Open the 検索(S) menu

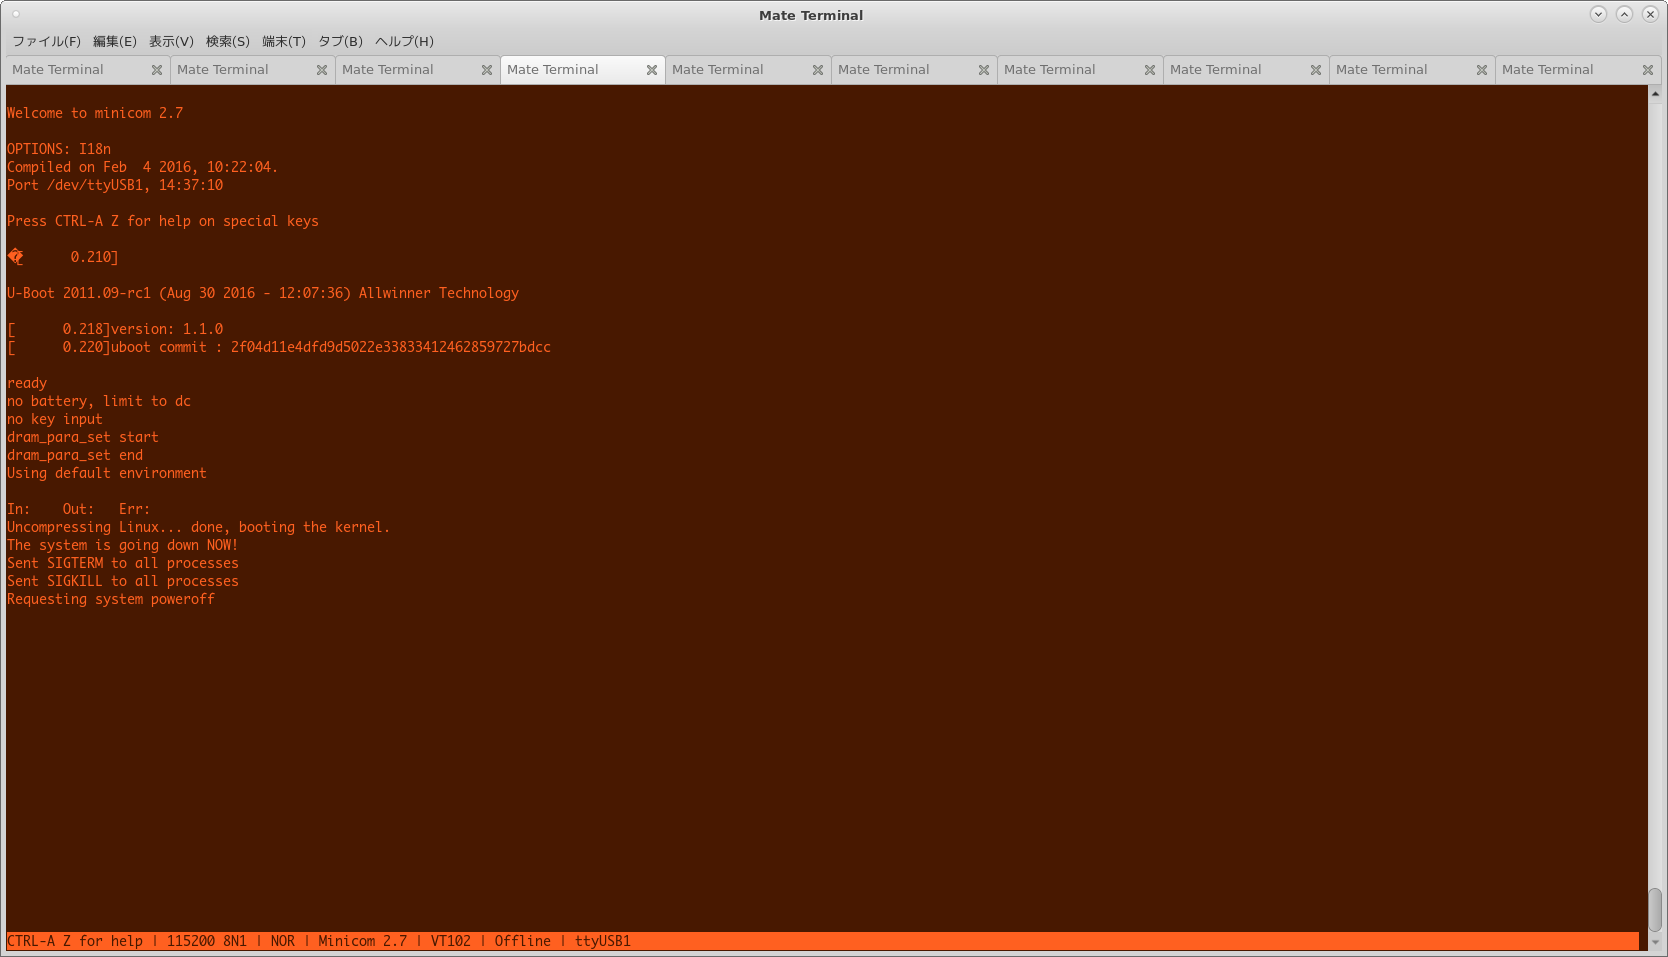227,41
